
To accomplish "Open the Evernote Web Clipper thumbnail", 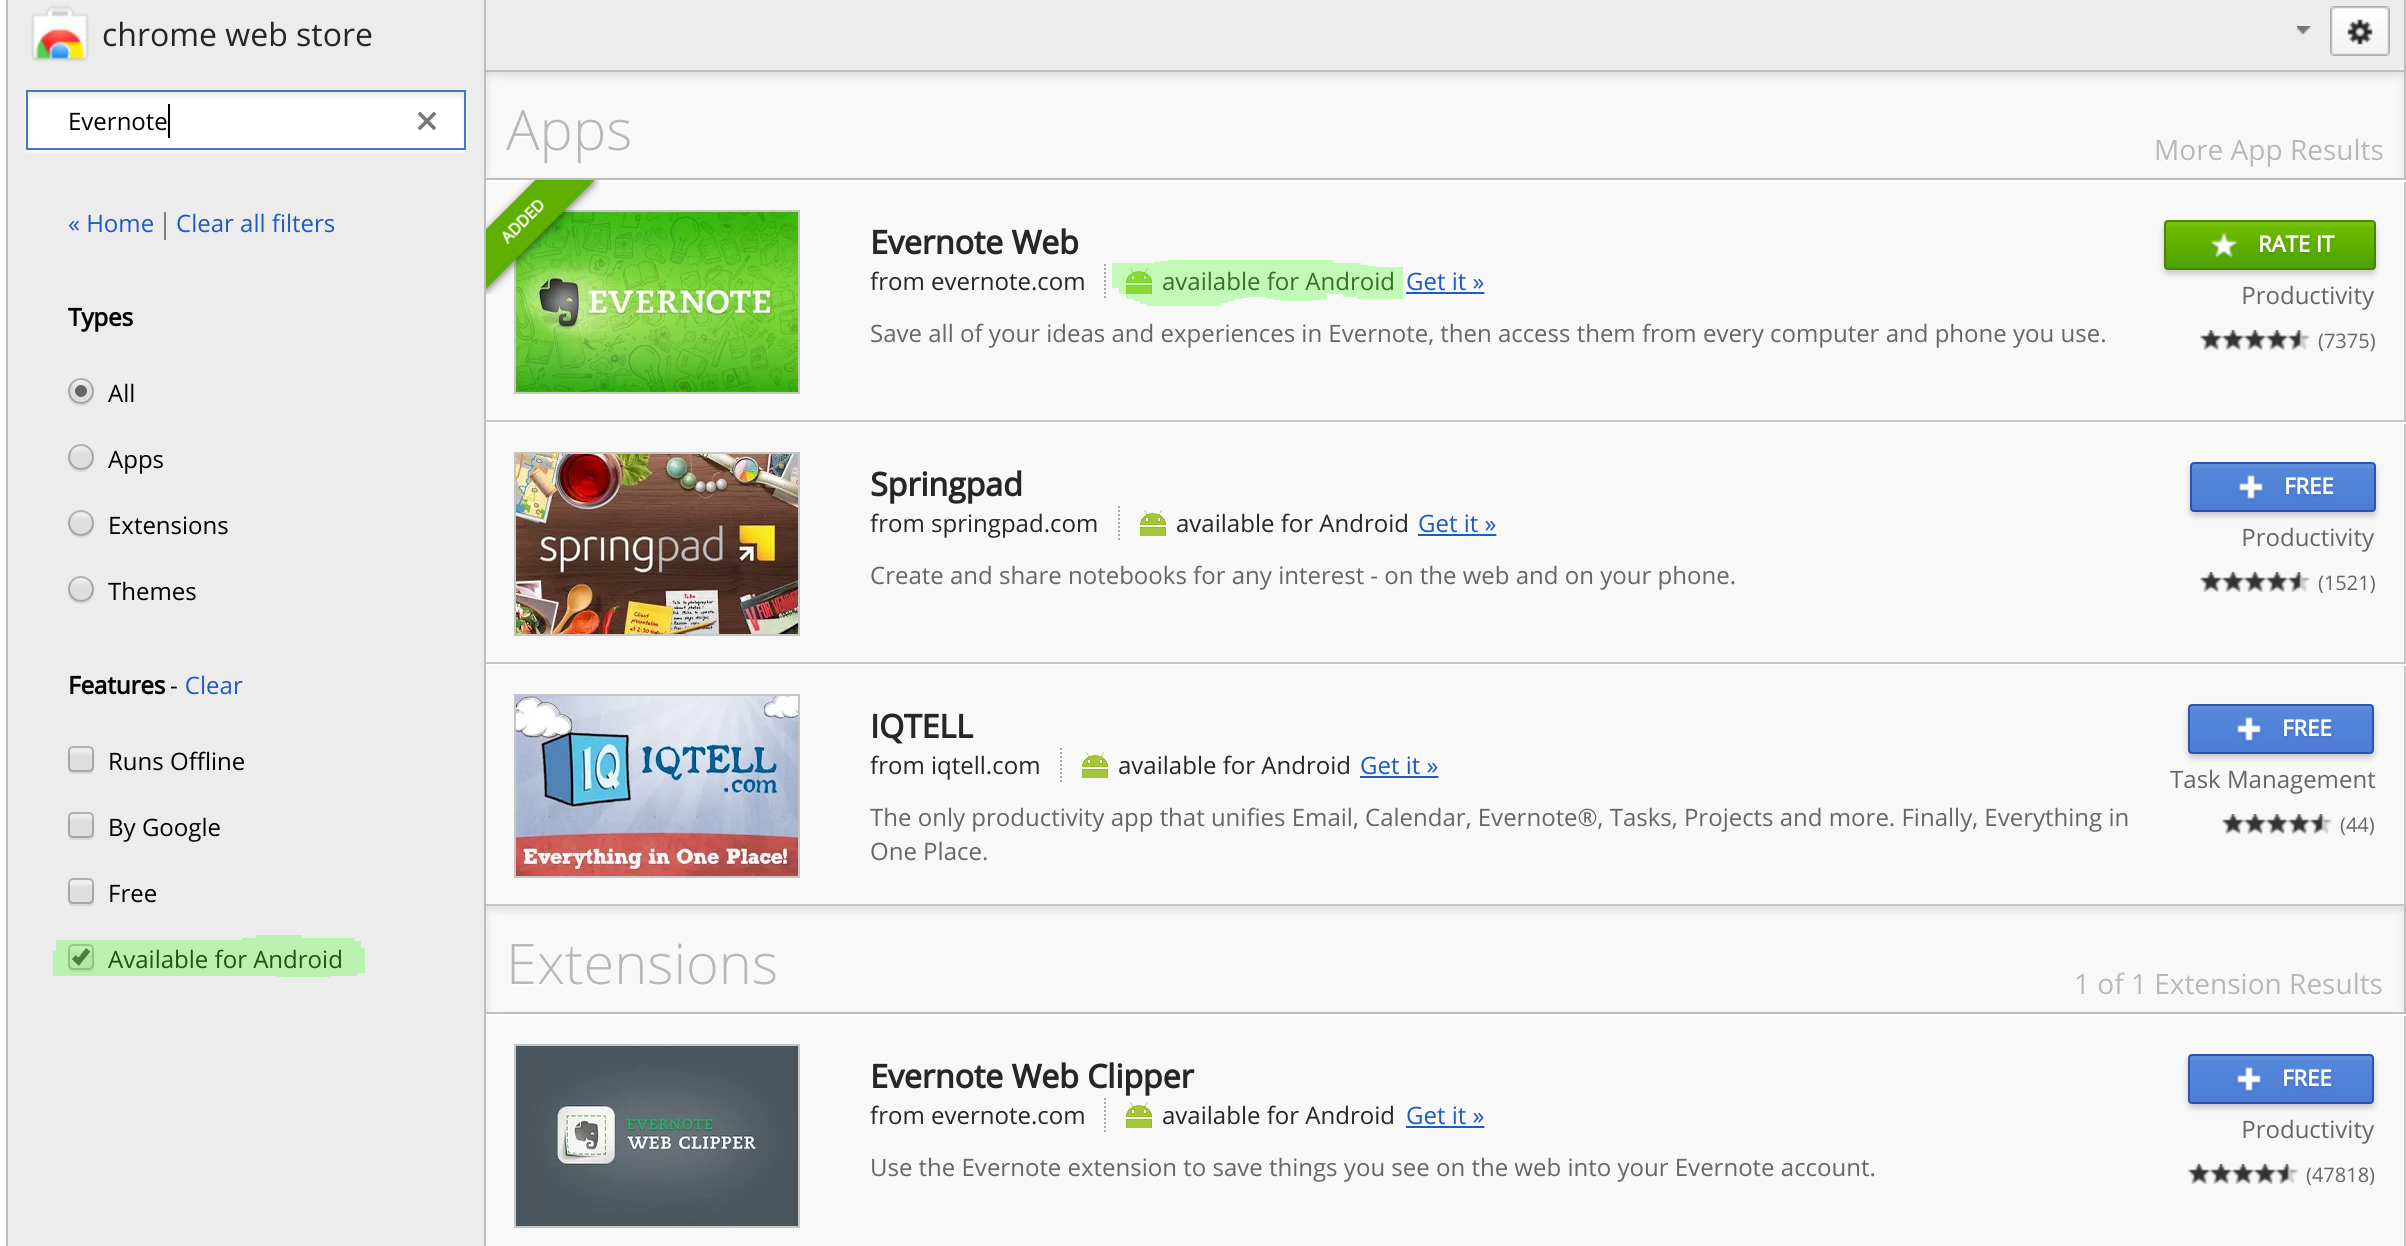I will coord(657,1135).
